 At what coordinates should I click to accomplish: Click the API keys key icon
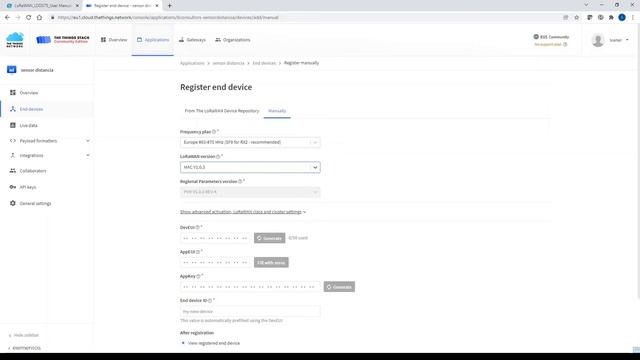(x=13, y=187)
